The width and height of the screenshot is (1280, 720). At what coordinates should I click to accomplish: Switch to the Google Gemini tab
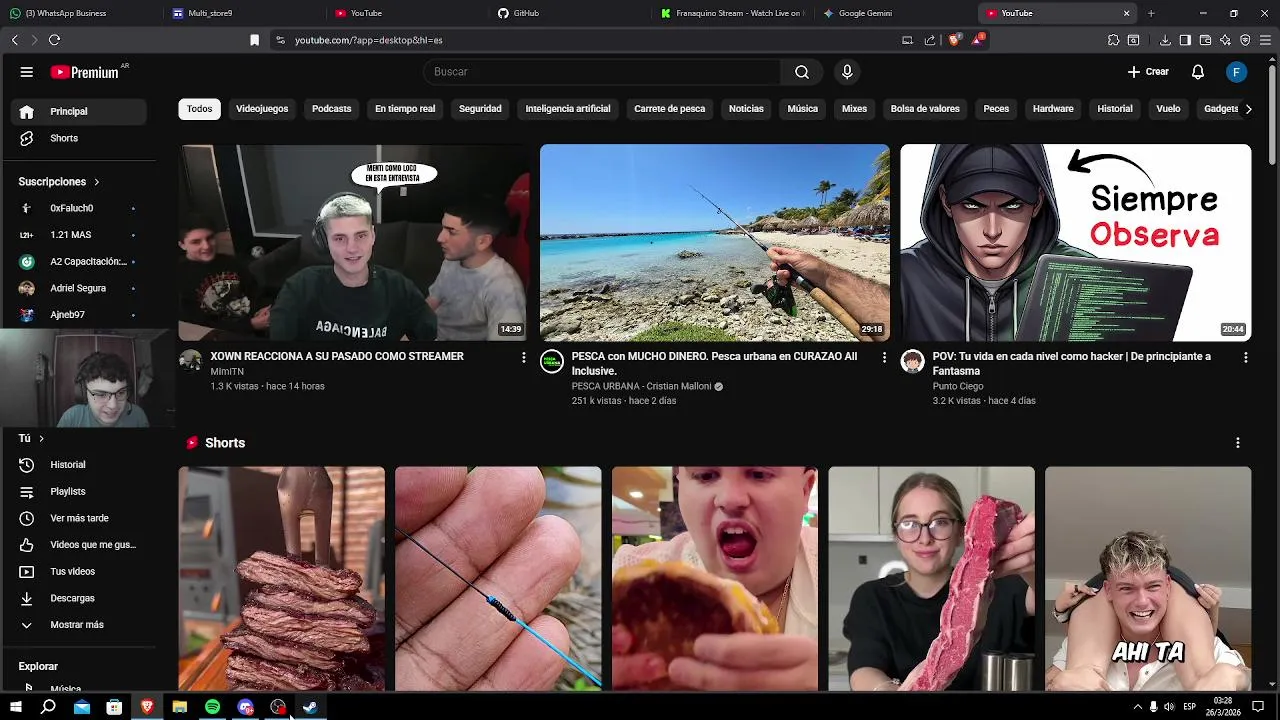[x=895, y=13]
